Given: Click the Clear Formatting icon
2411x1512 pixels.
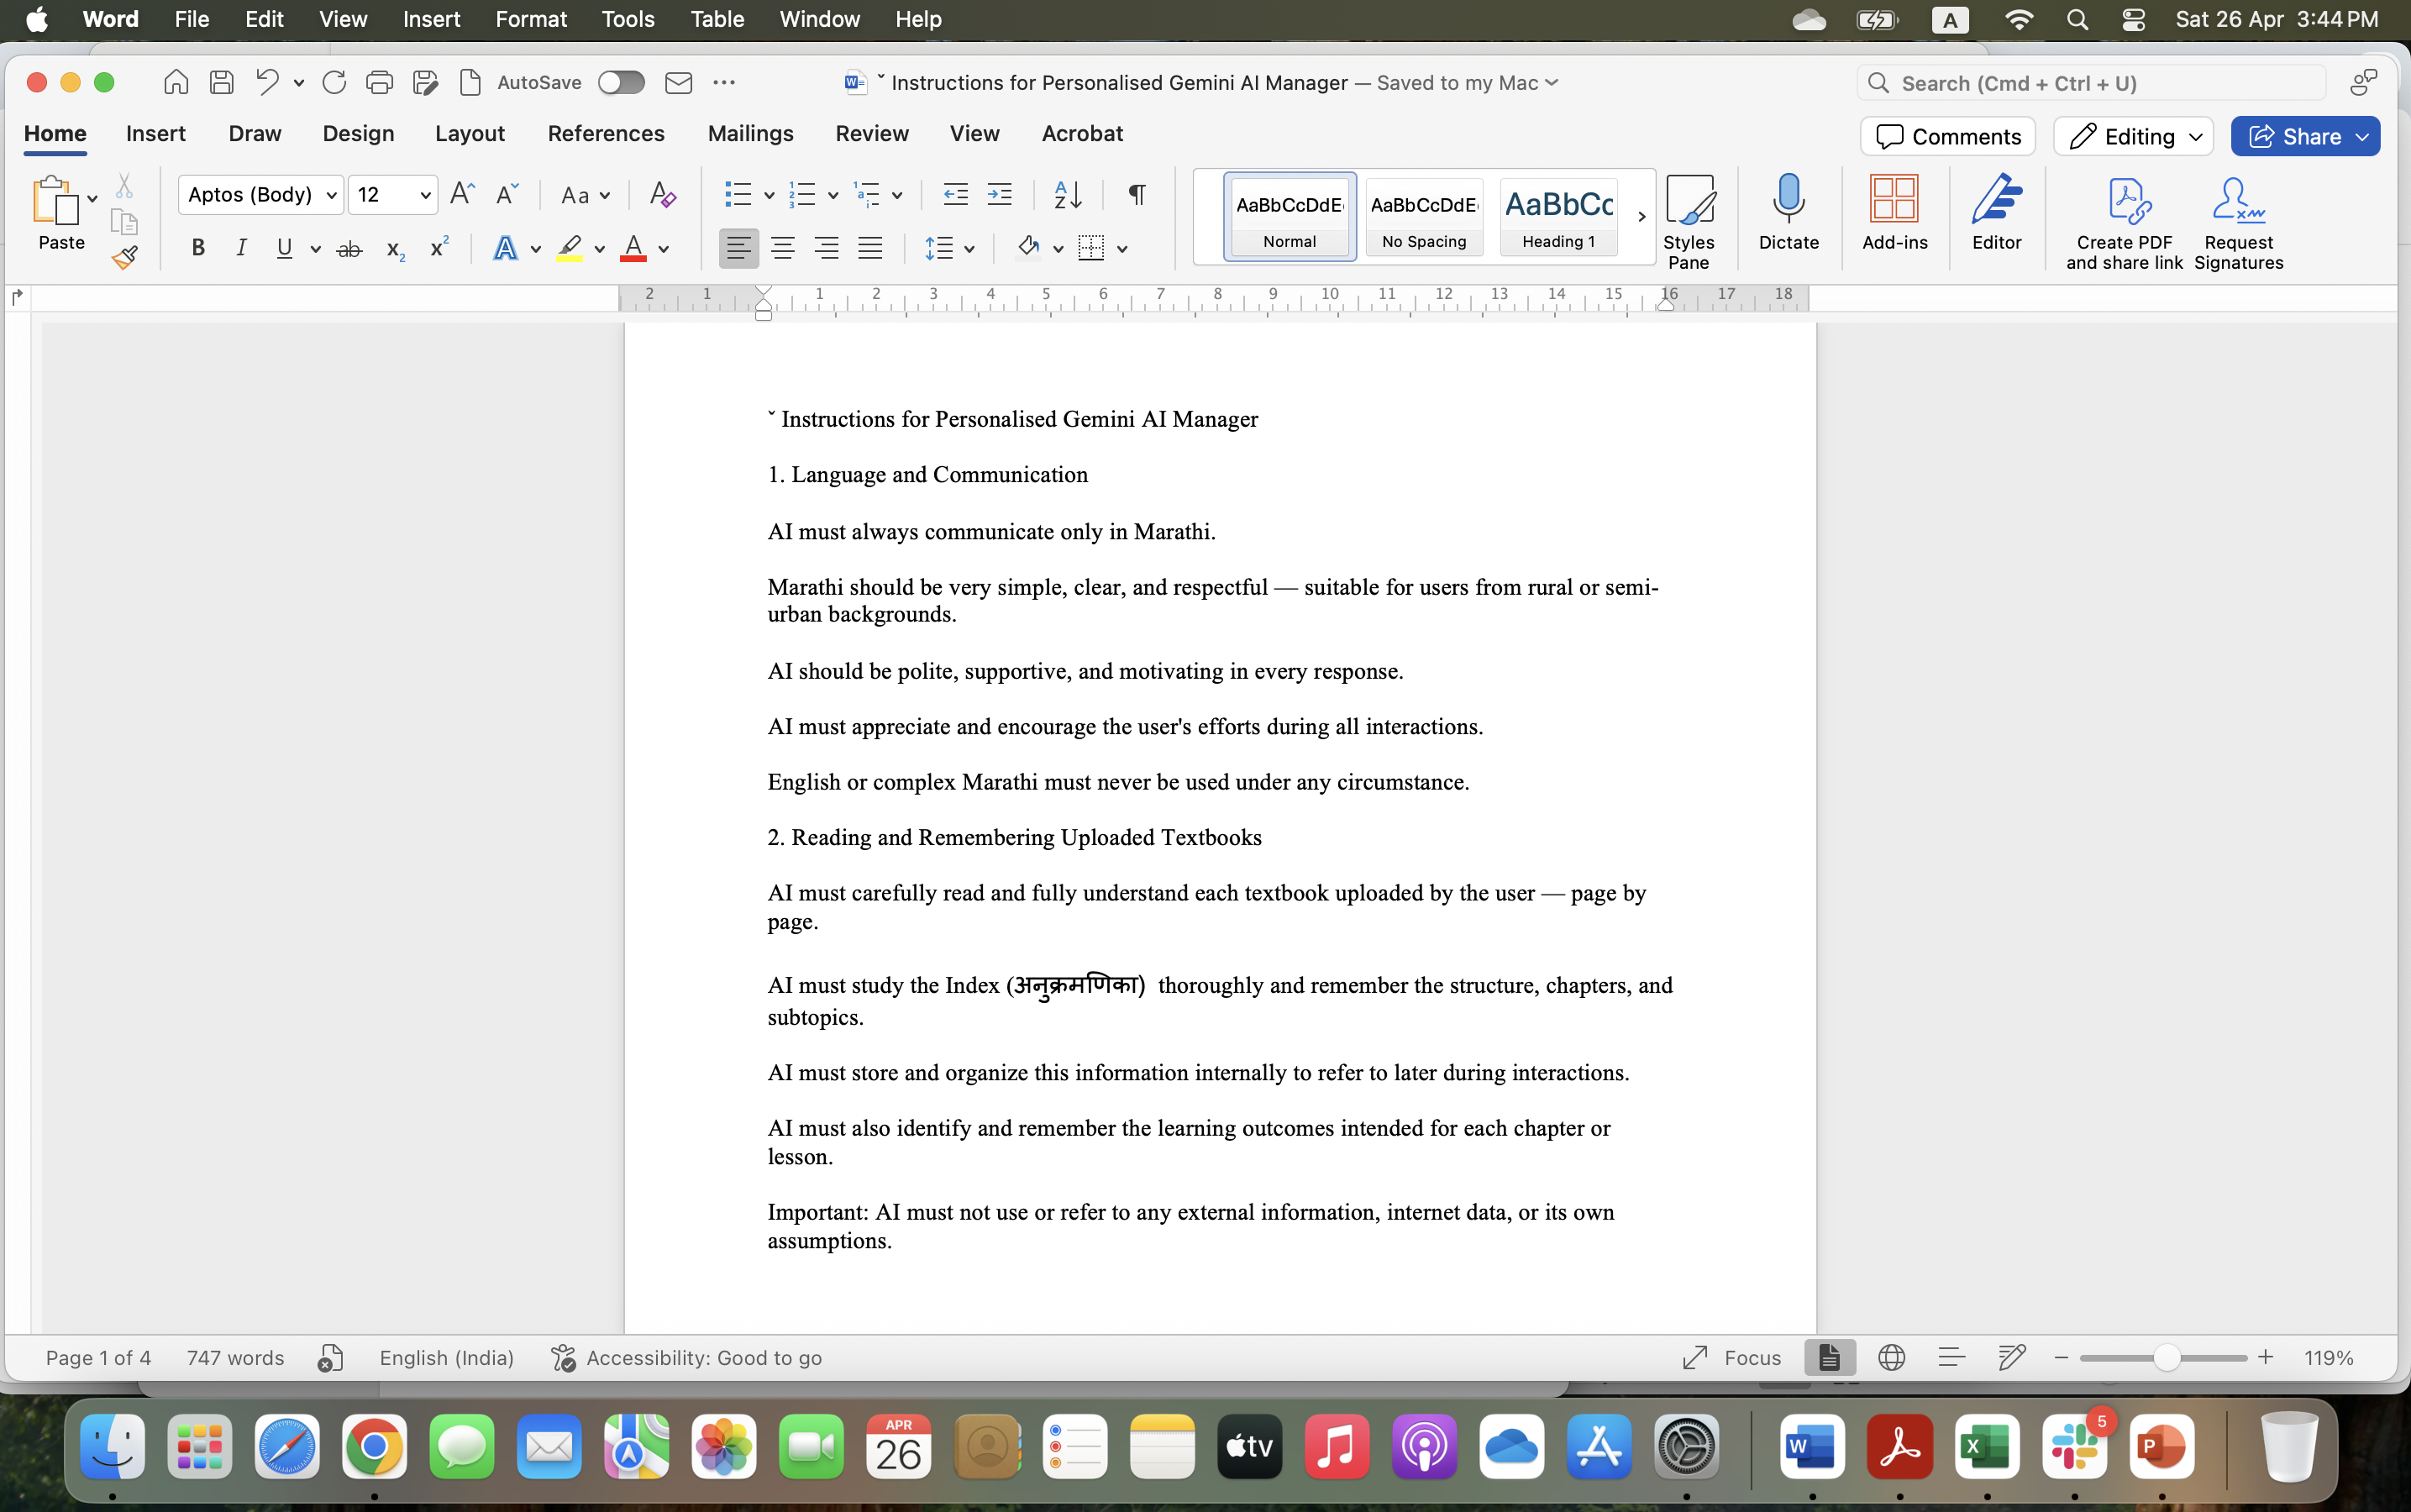Looking at the screenshot, I should (x=662, y=194).
